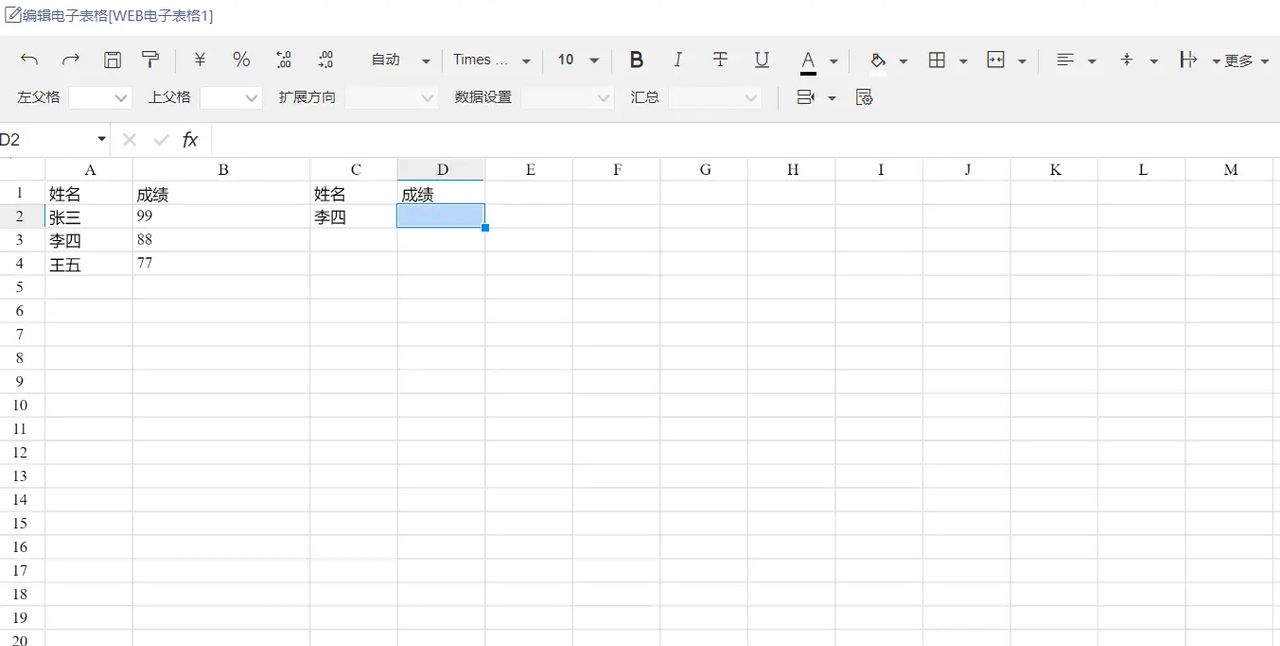Click the cancel X in formula bar
The width and height of the screenshot is (1280, 646).
pos(129,140)
